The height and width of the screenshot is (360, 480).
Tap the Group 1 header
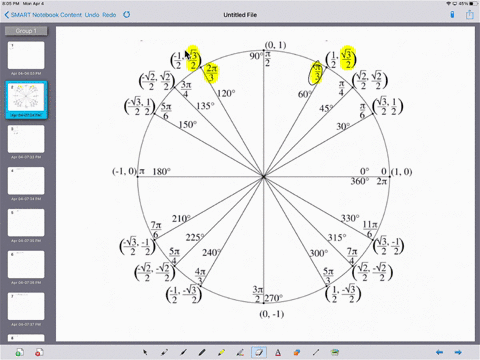pyautogui.click(x=26, y=31)
